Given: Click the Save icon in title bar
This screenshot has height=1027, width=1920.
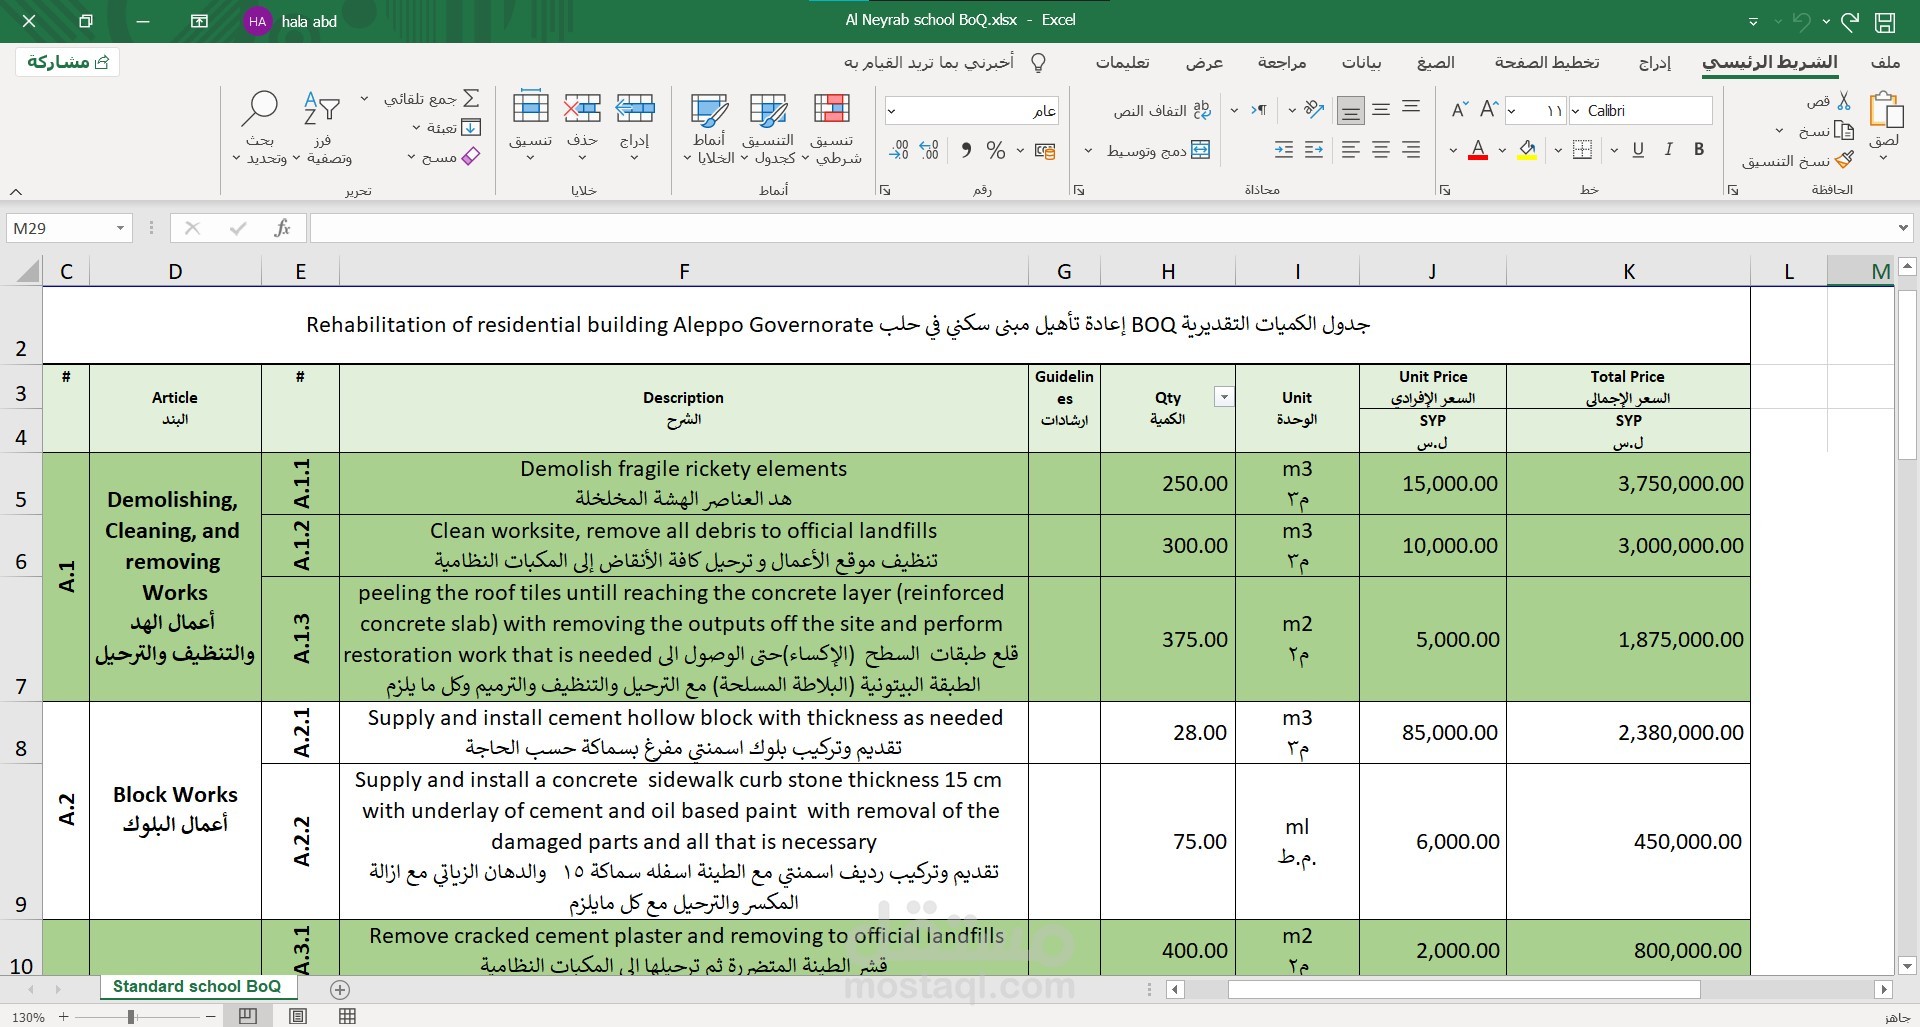Looking at the screenshot, I should point(1885,22).
